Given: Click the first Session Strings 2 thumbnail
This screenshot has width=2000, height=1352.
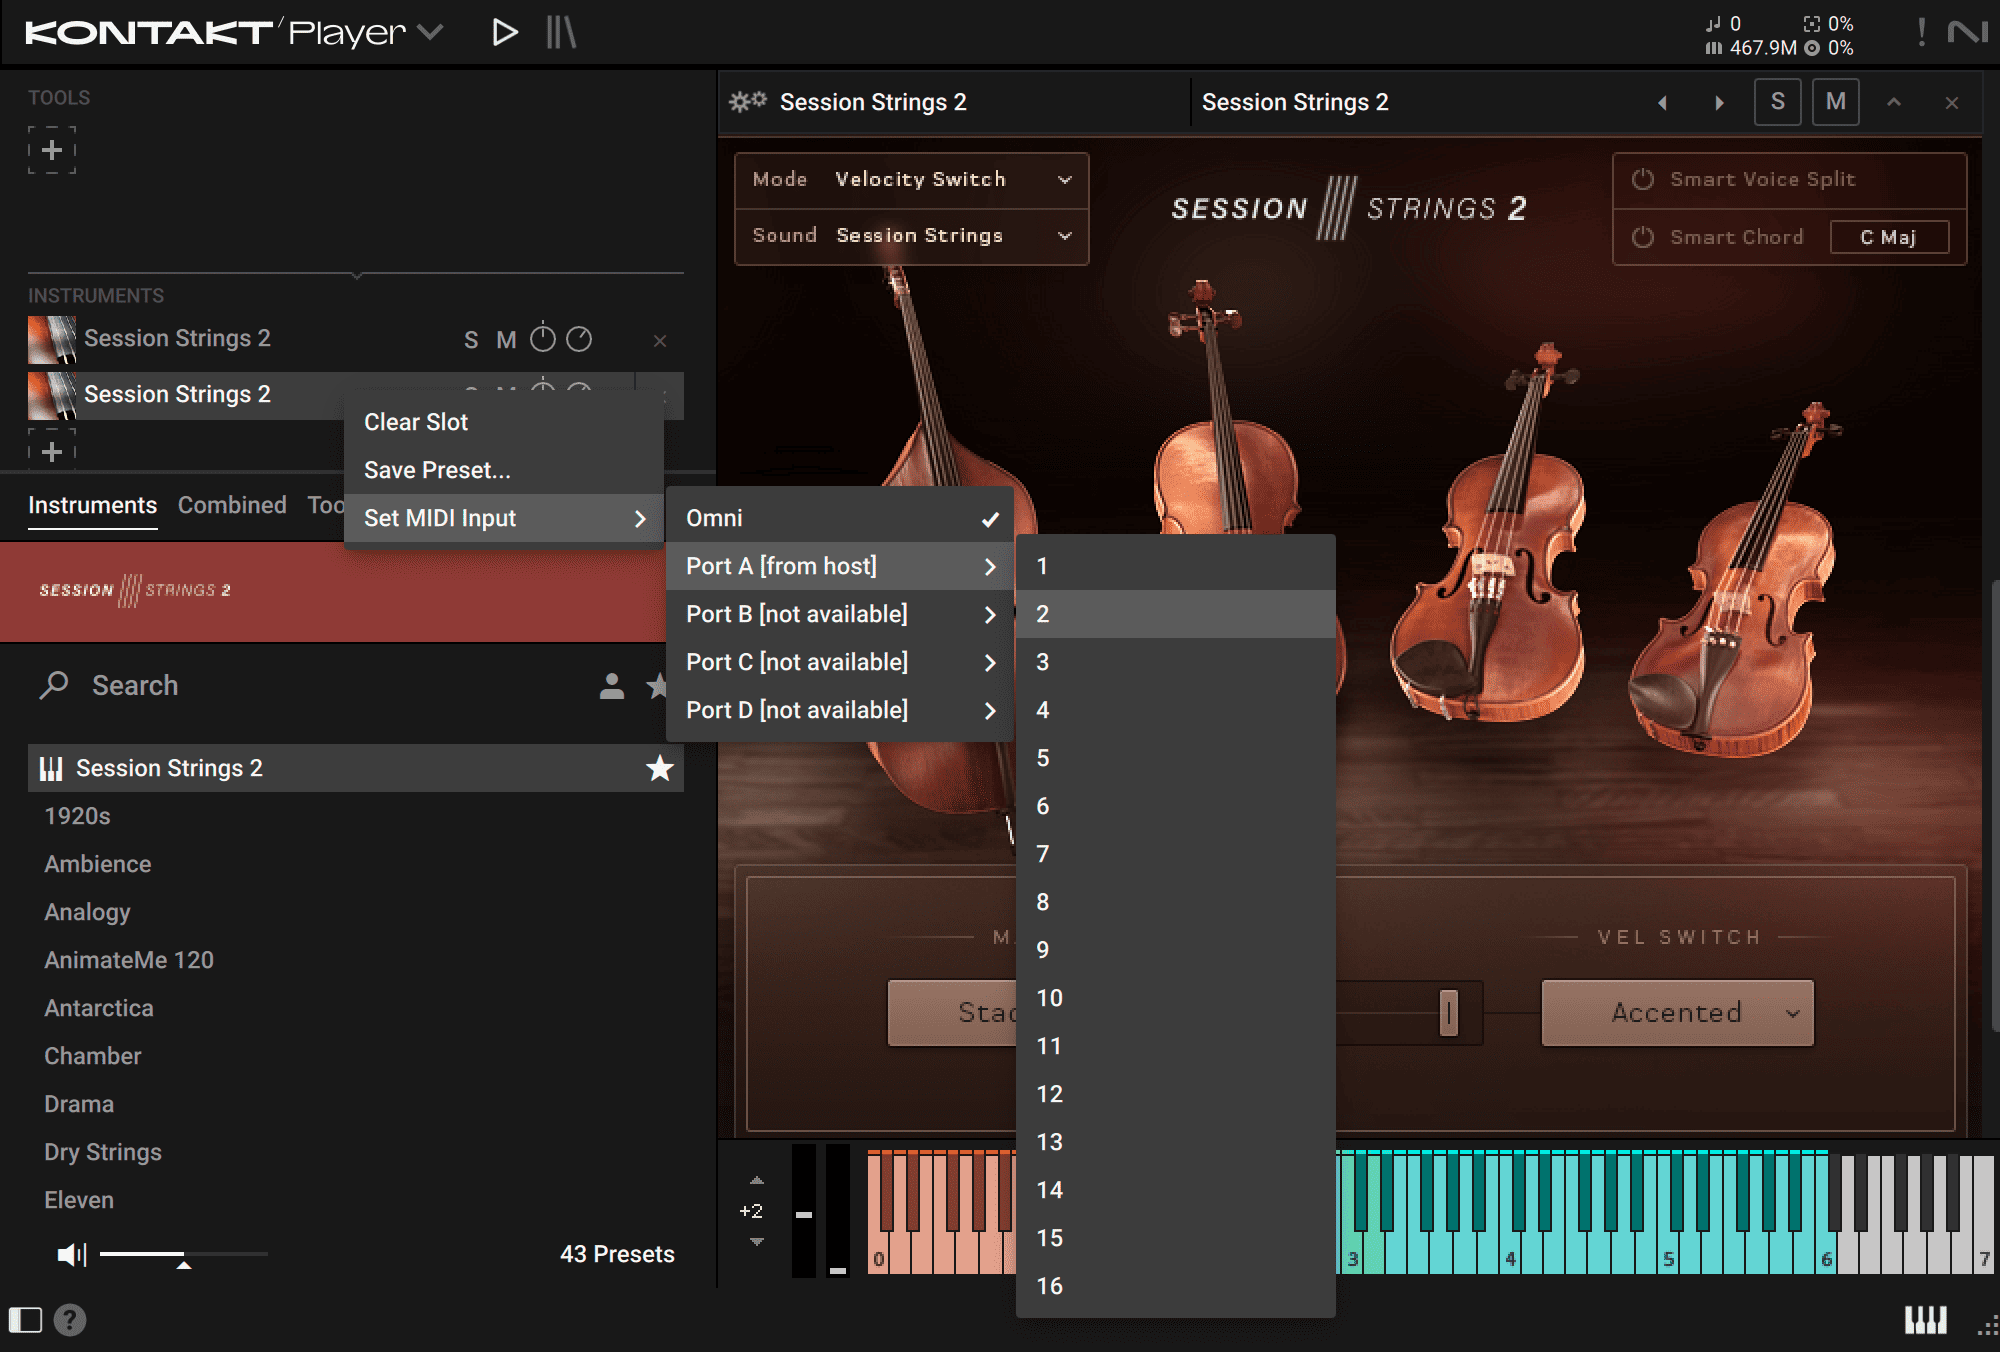Looking at the screenshot, I should coord(52,340).
